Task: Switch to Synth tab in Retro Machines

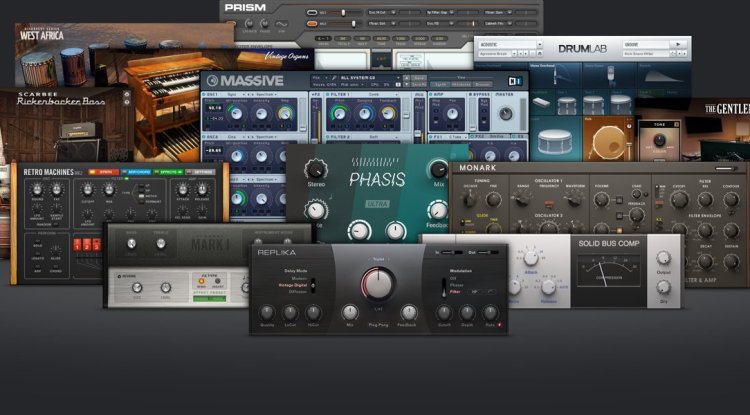Action: point(104,172)
